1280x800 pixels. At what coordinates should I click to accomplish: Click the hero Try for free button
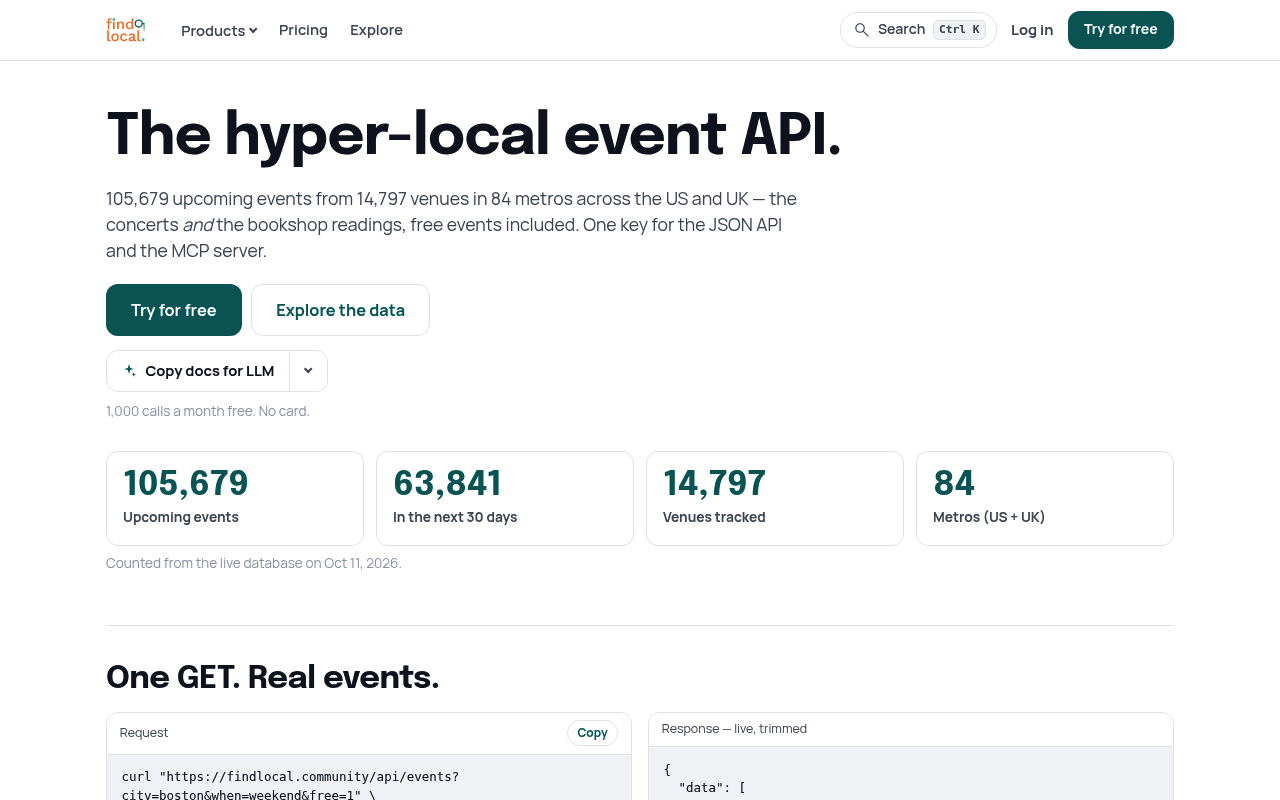[x=174, y=310]
